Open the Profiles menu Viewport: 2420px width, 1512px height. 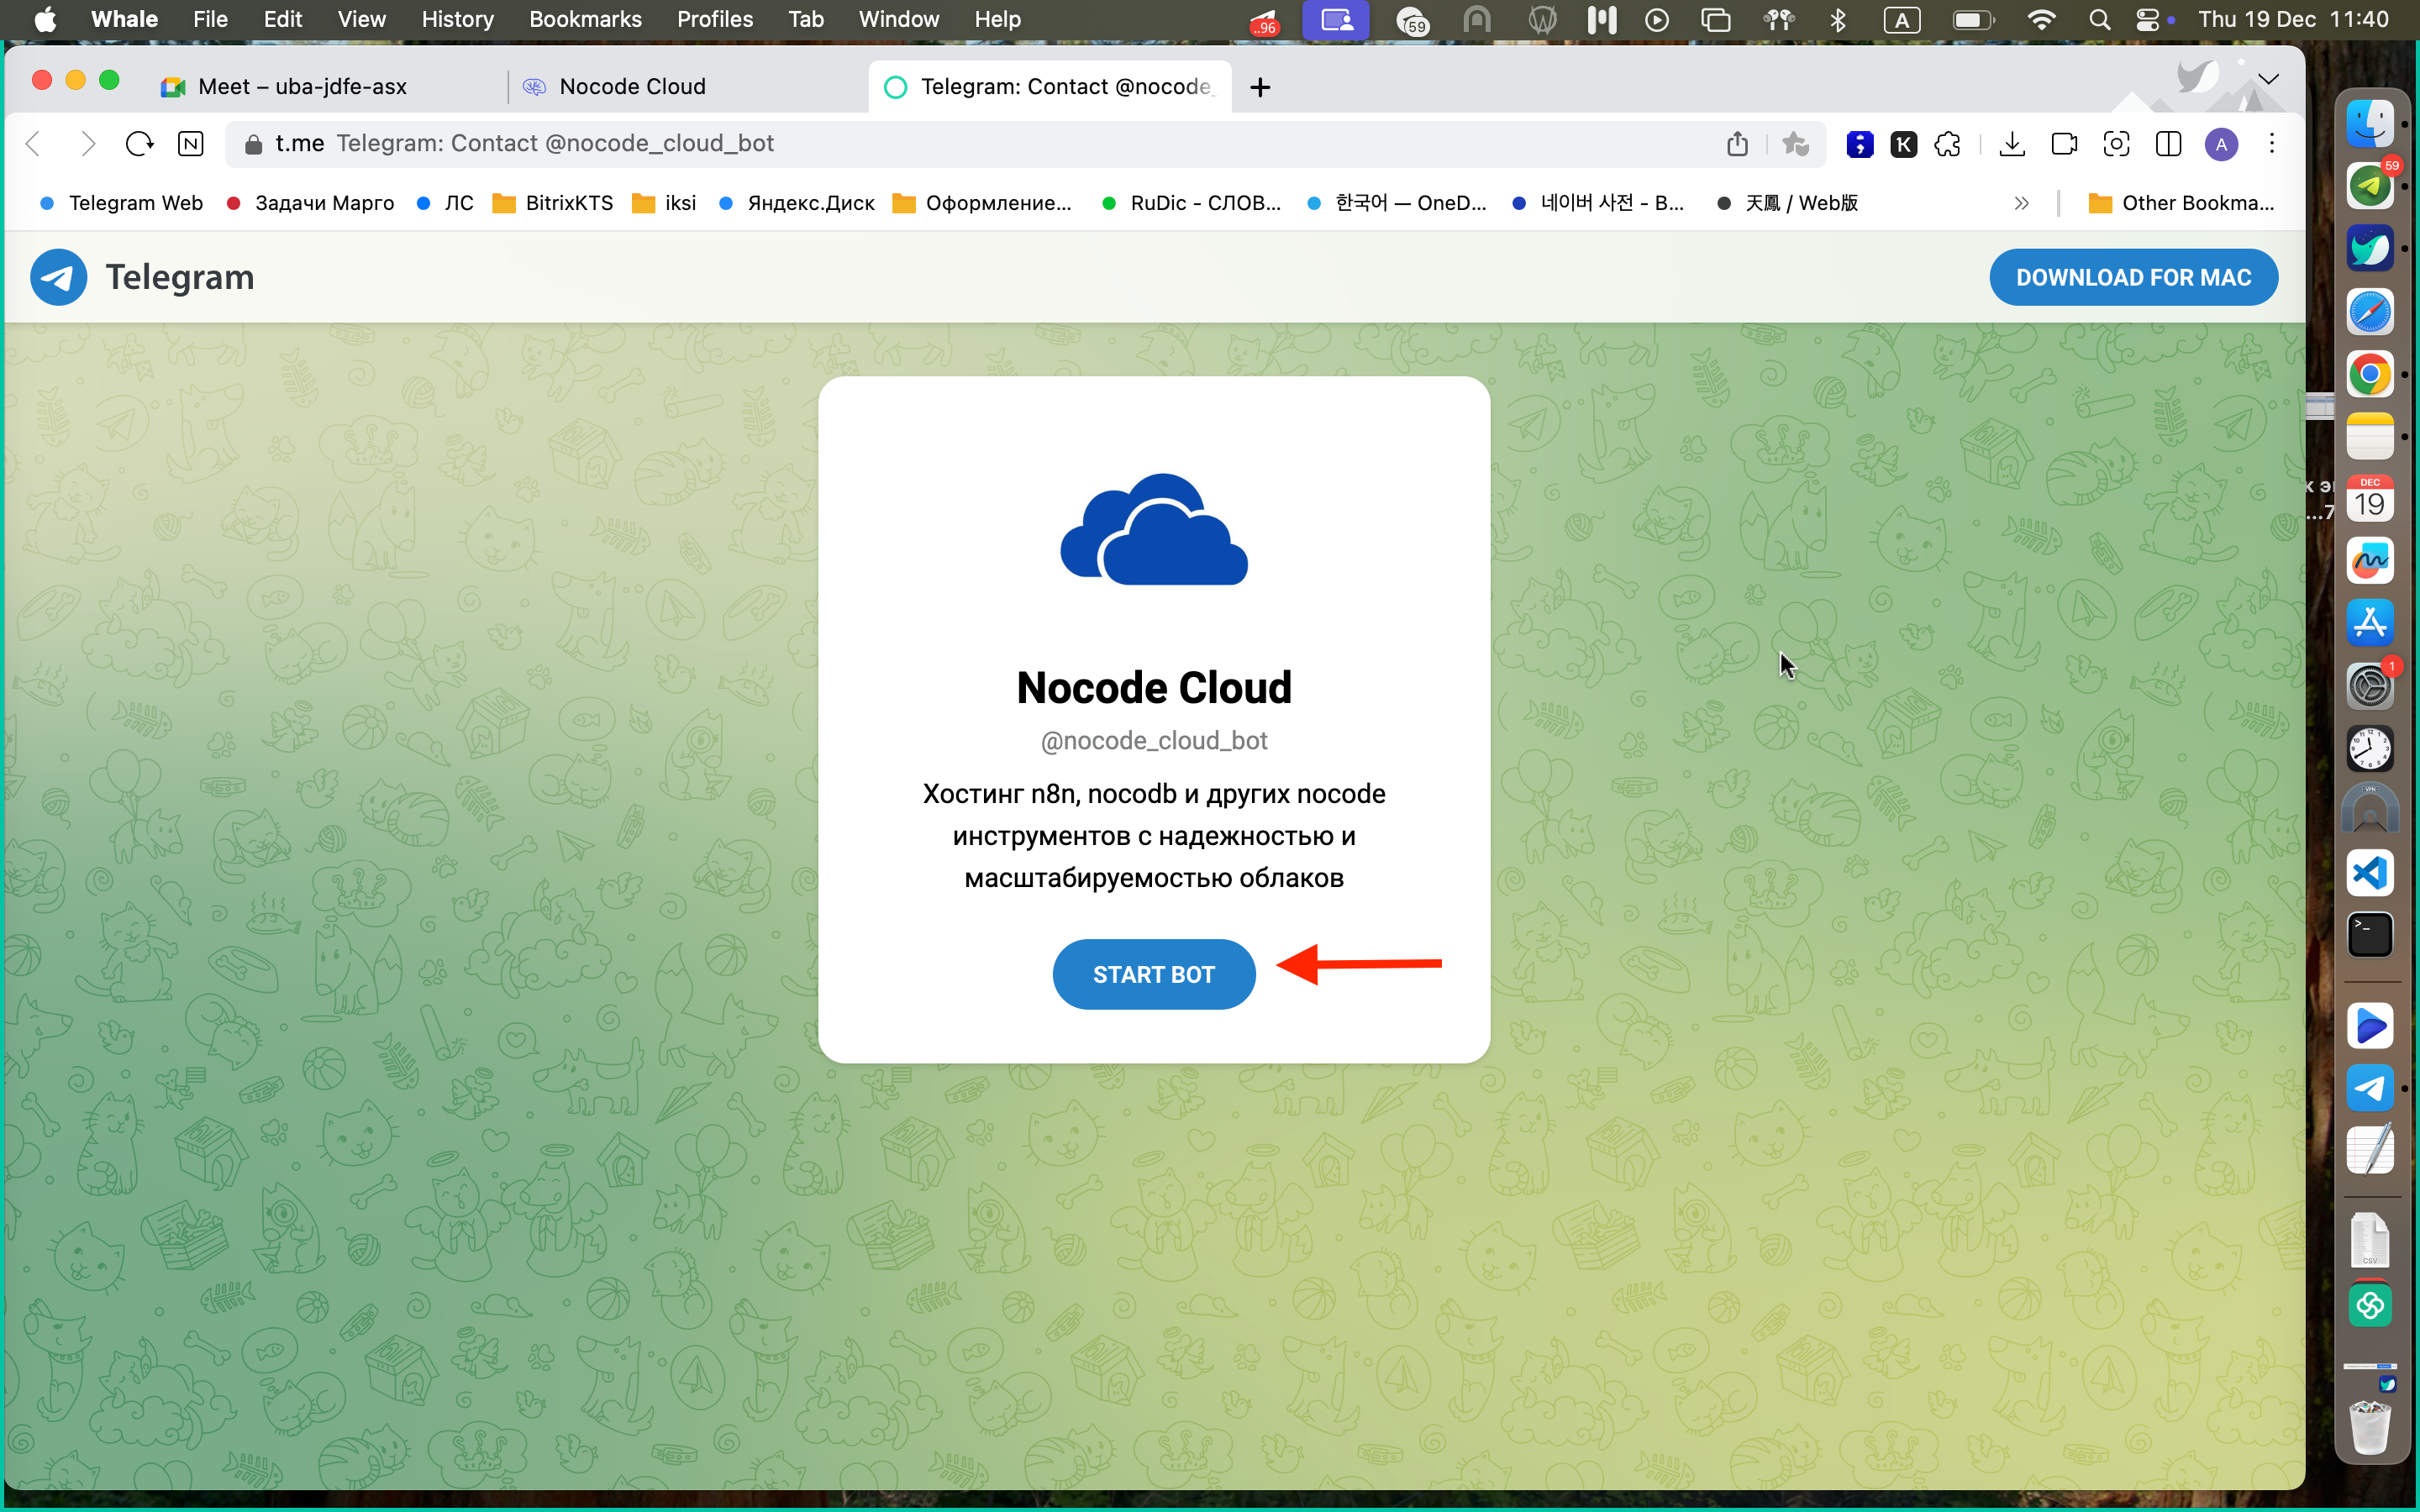[714, 19]
